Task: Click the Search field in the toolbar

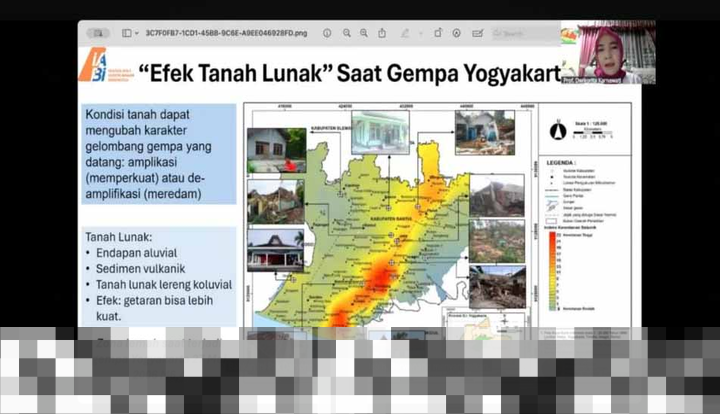Action: [x=525, y=33]
